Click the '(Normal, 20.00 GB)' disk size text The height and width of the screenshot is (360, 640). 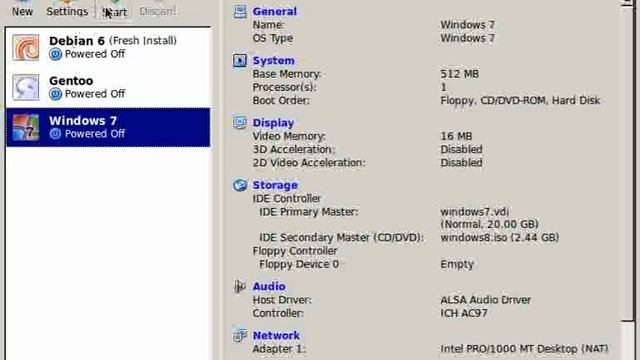[x=489, y=224]
